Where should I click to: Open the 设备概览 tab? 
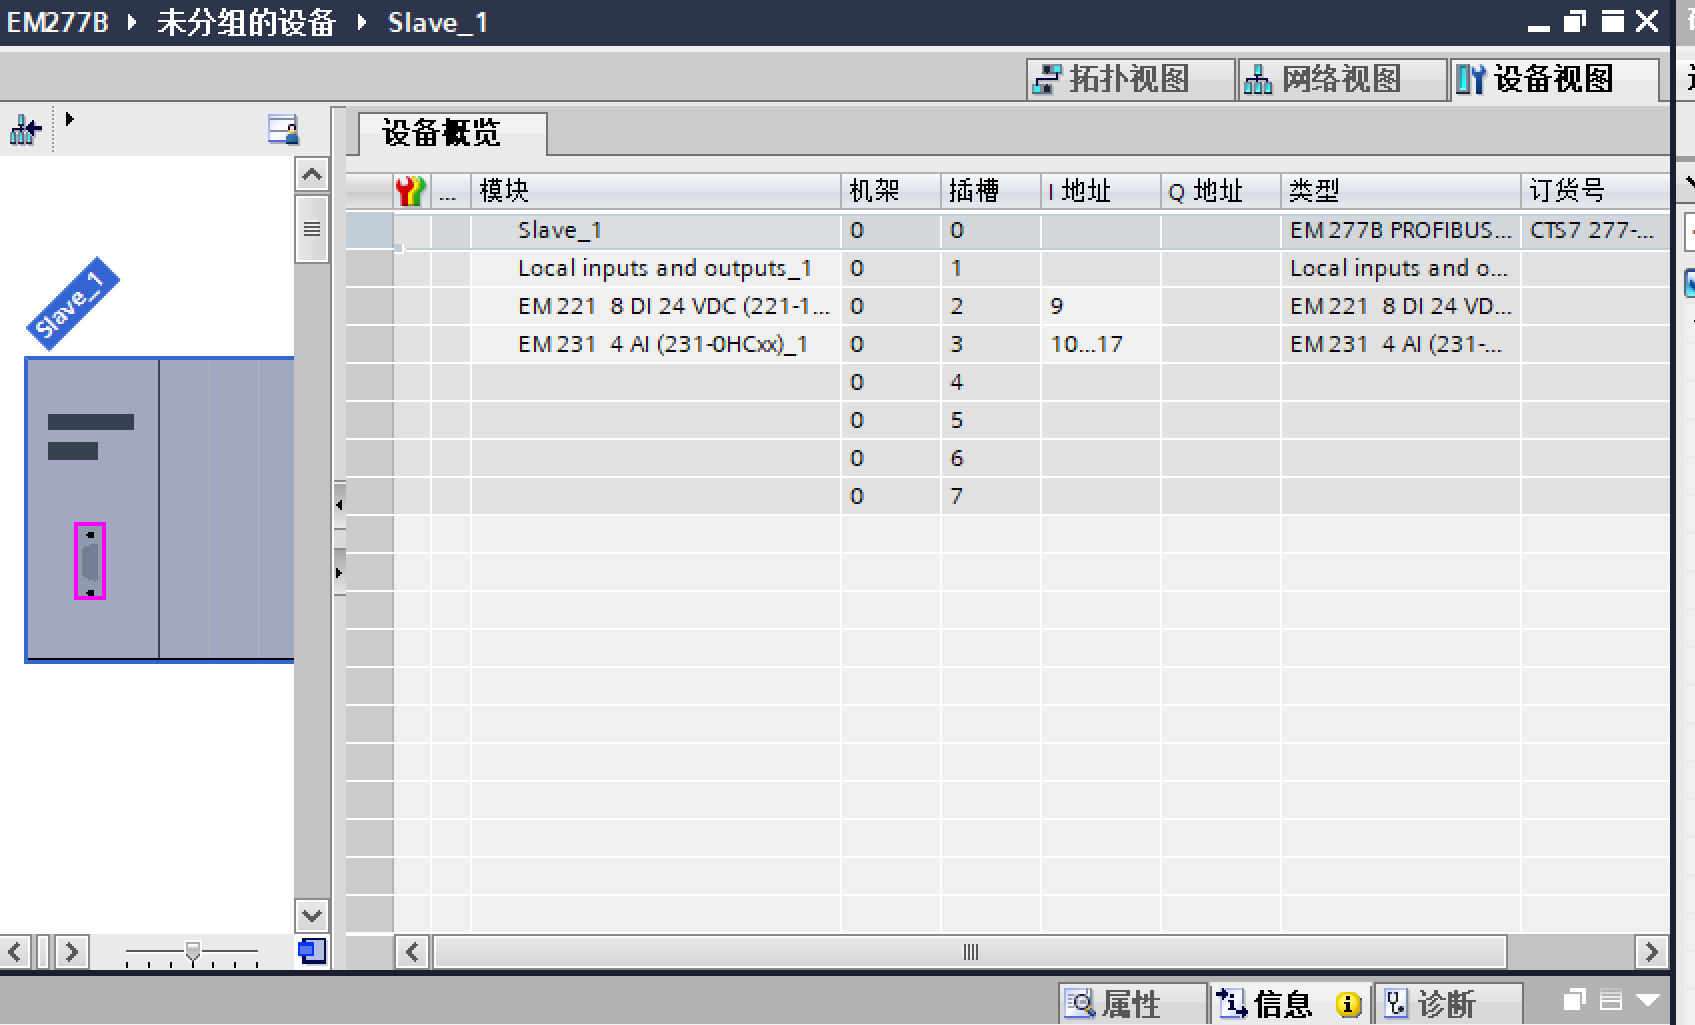452,133
